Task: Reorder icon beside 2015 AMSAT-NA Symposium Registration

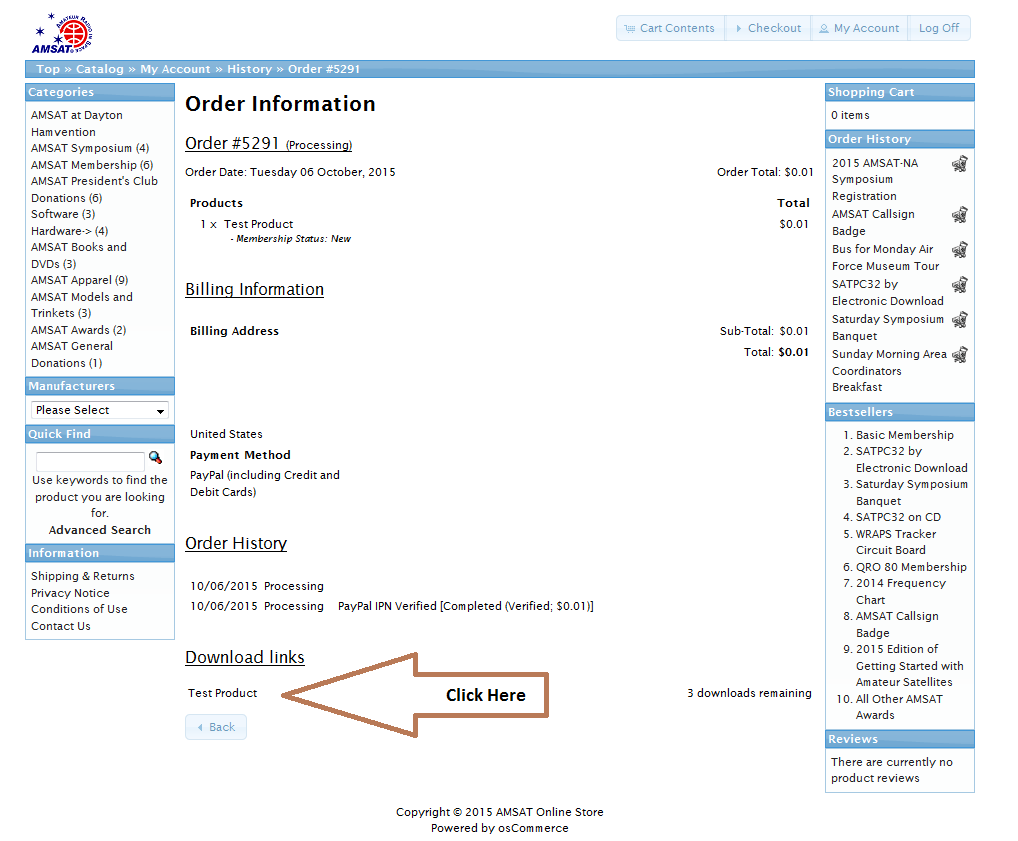Action: (960, 164)
